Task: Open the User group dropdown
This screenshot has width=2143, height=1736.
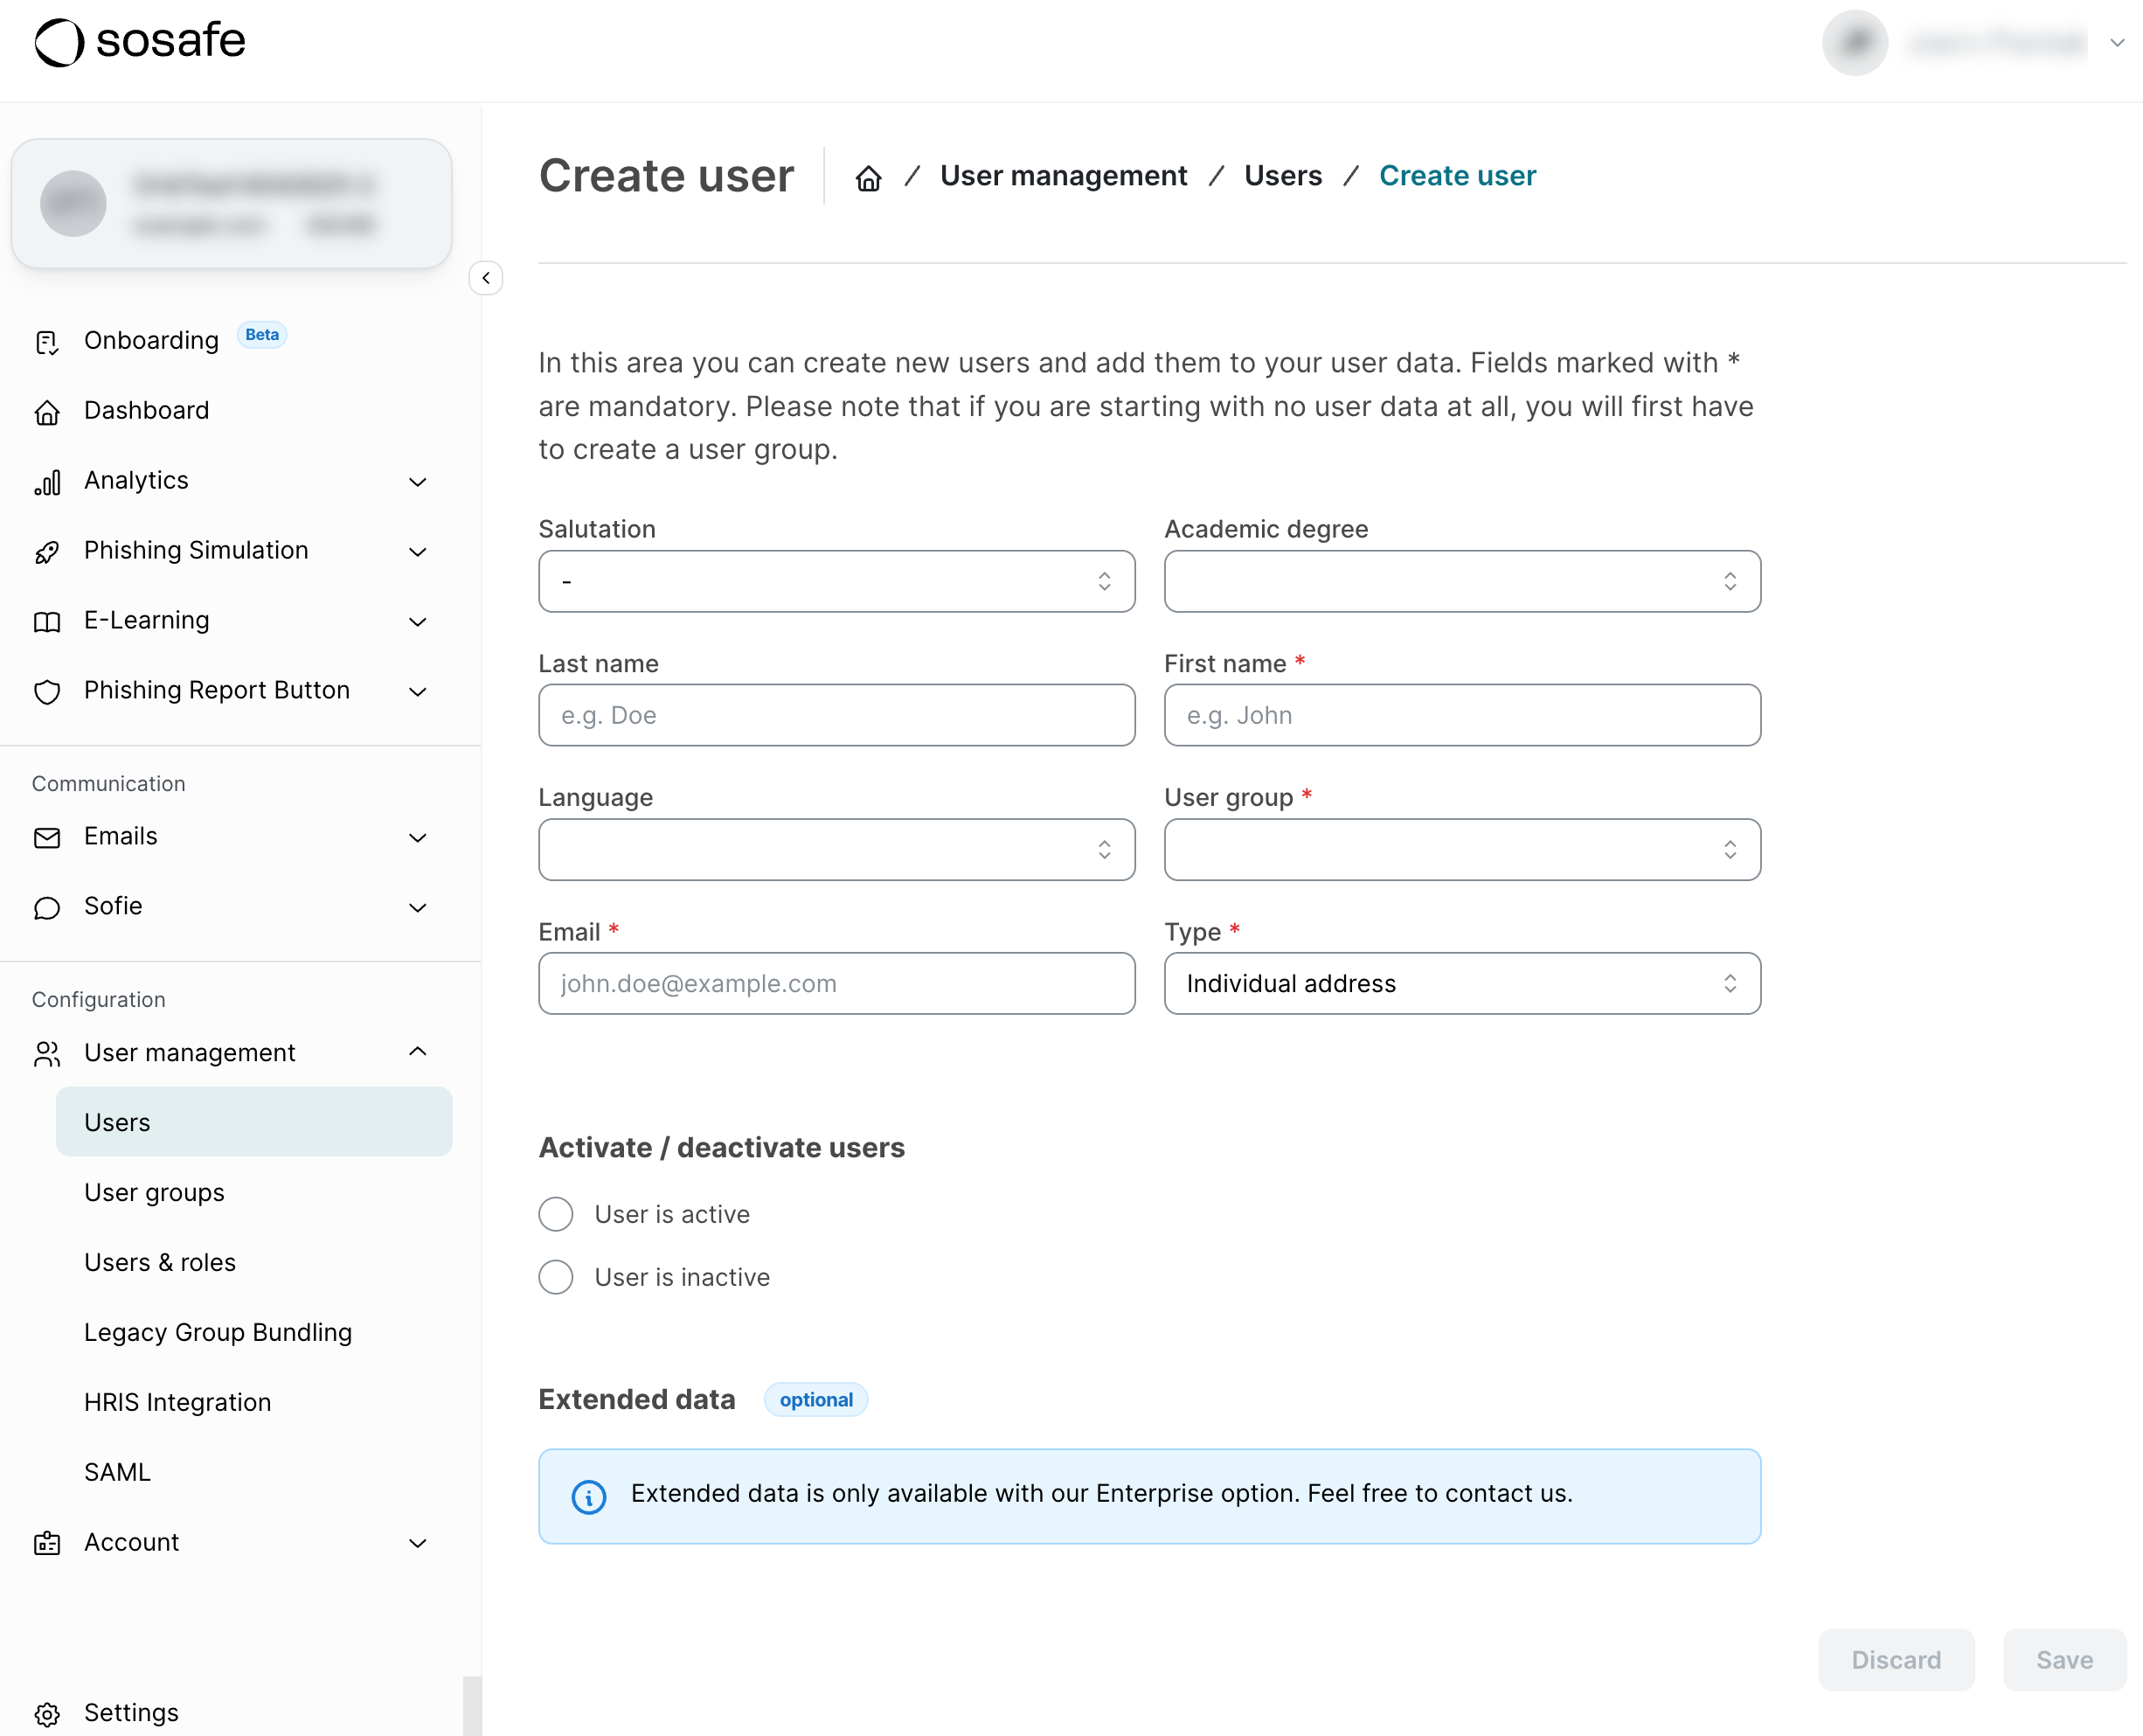Action: (1461, 849)
